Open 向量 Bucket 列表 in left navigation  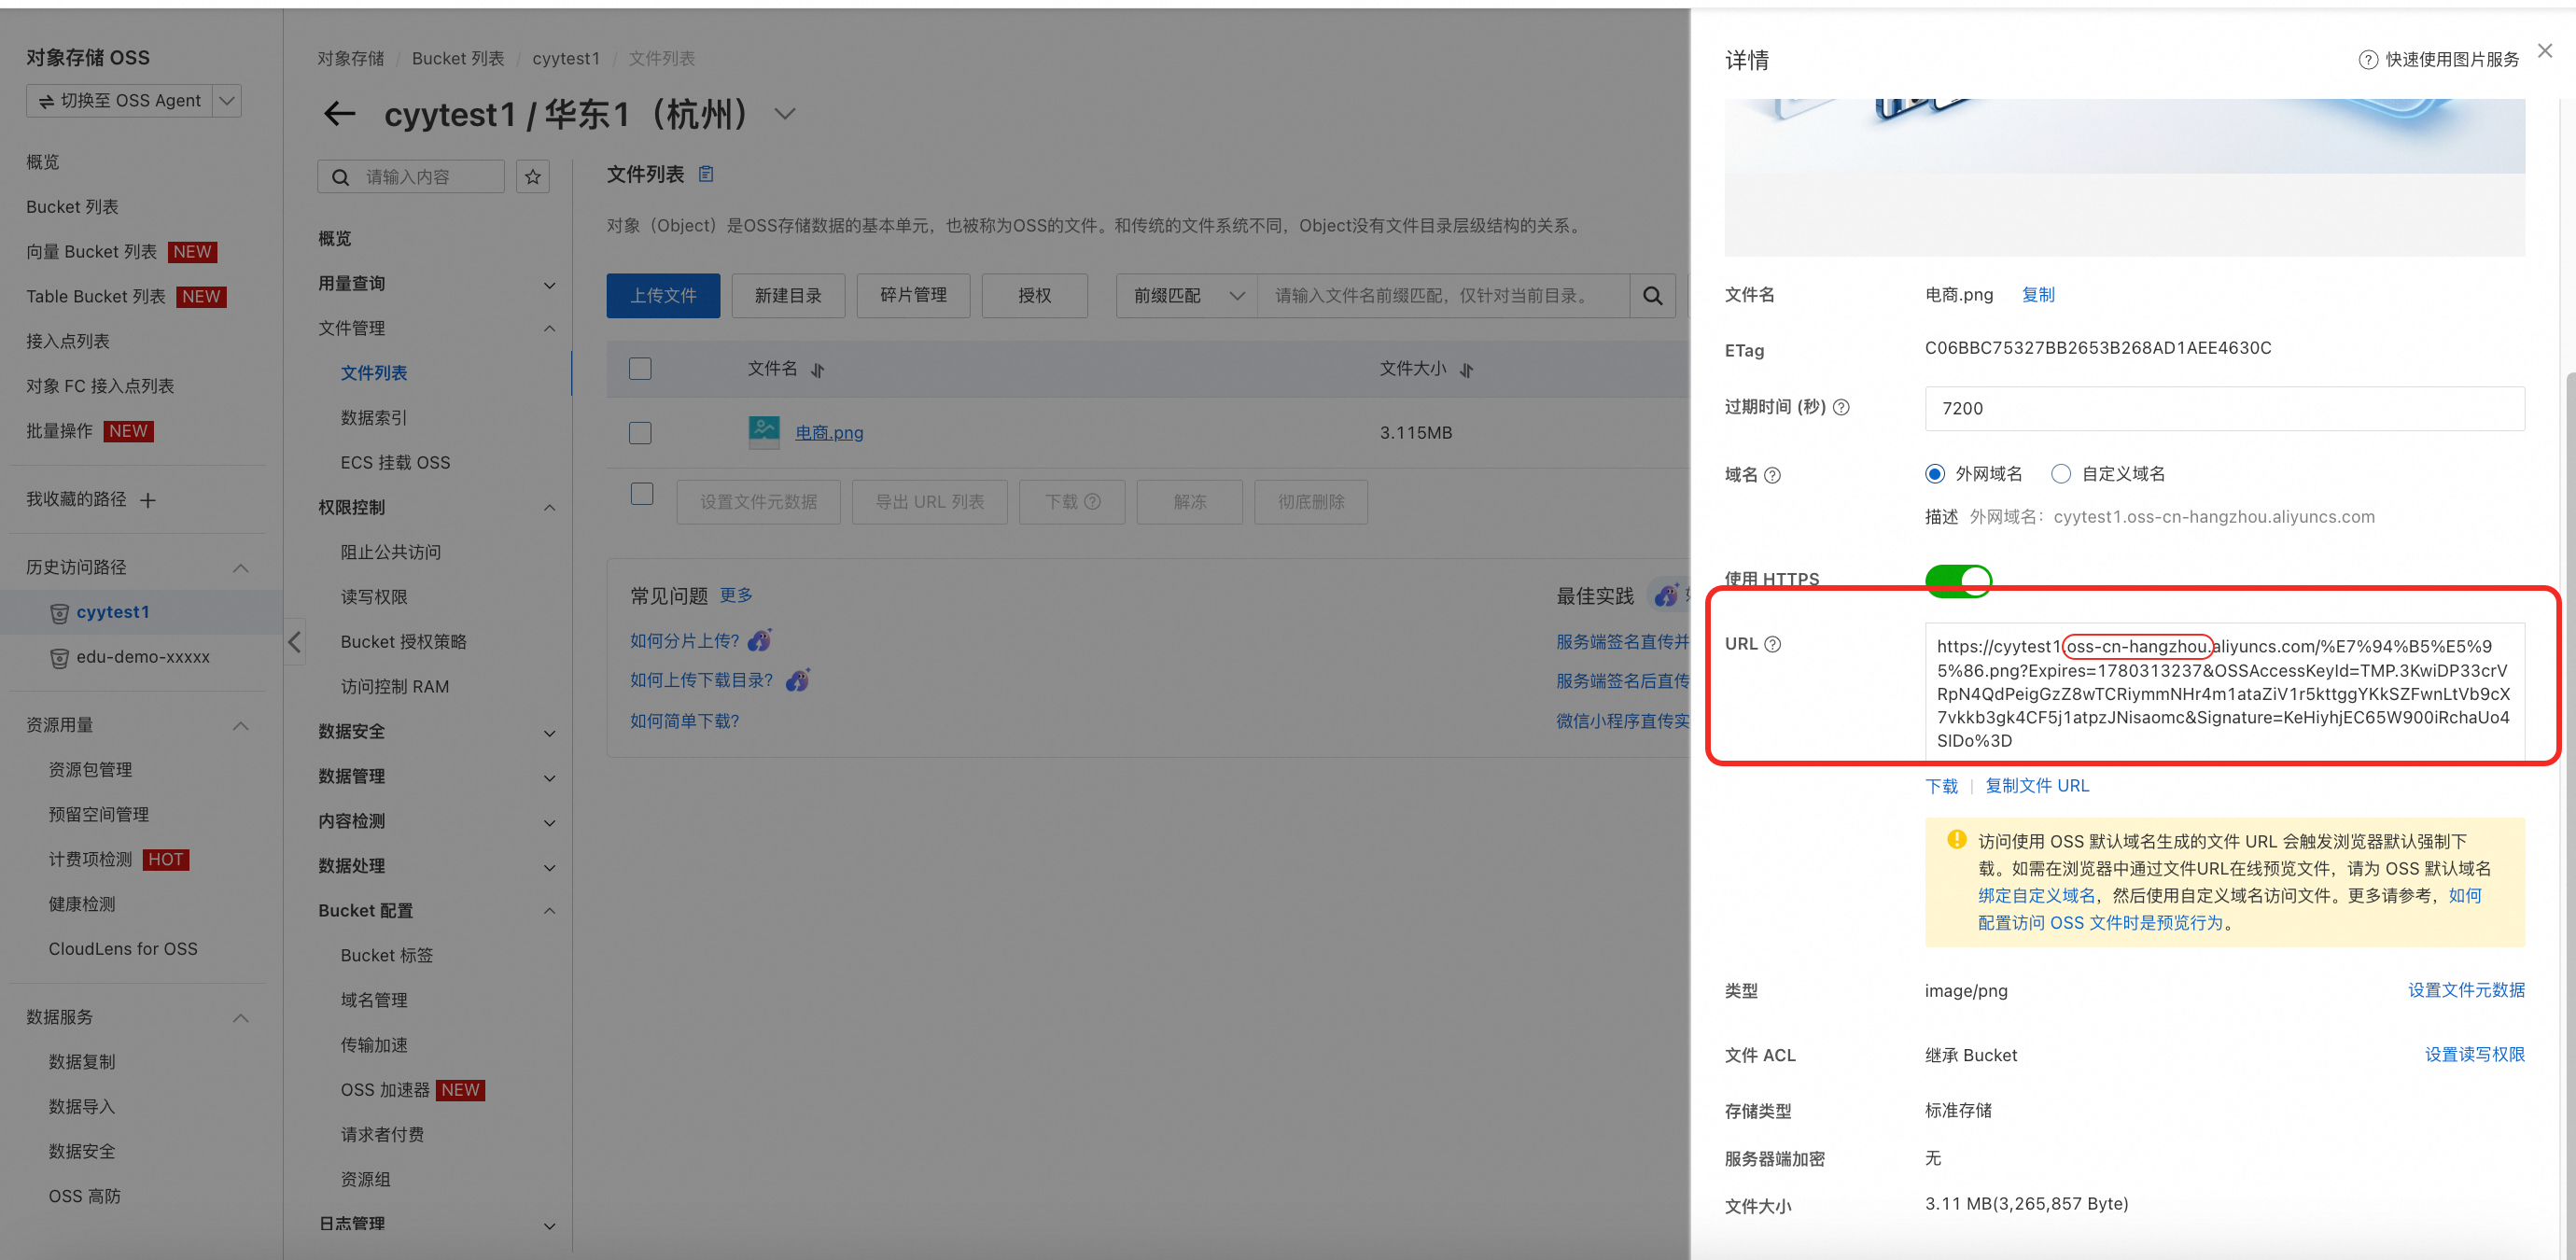91,252
